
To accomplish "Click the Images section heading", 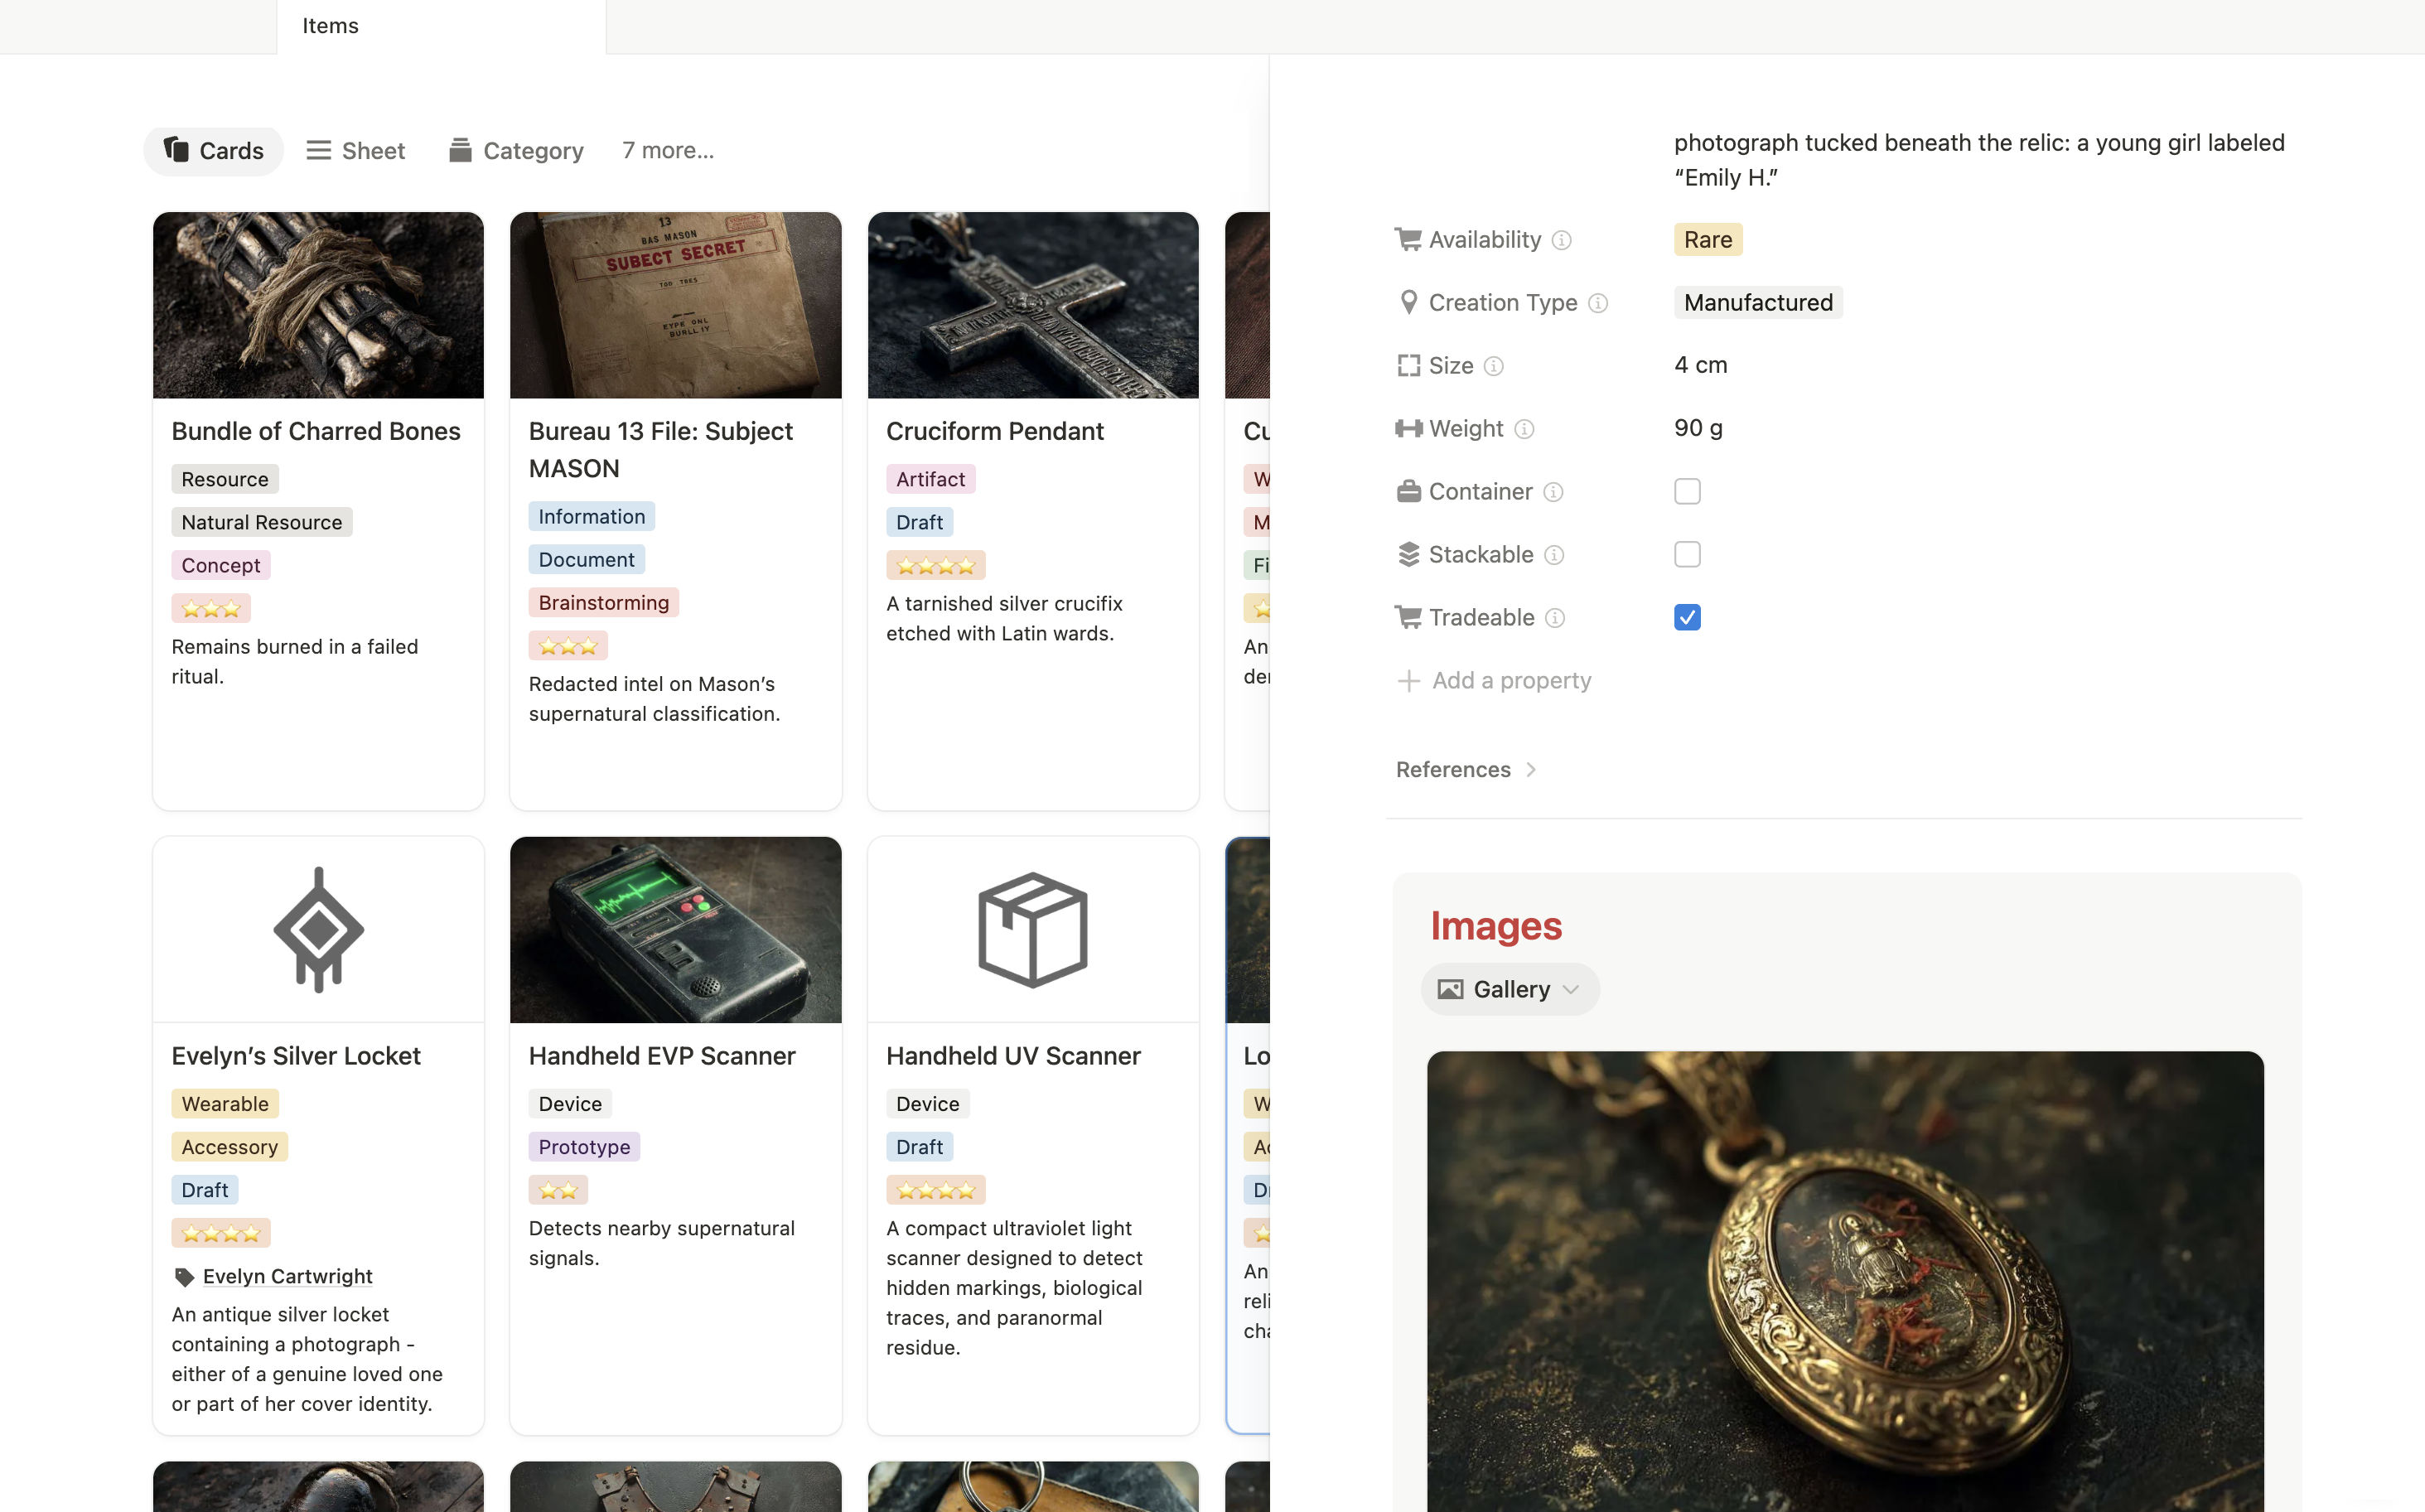I will click(x=1496, y=926).
